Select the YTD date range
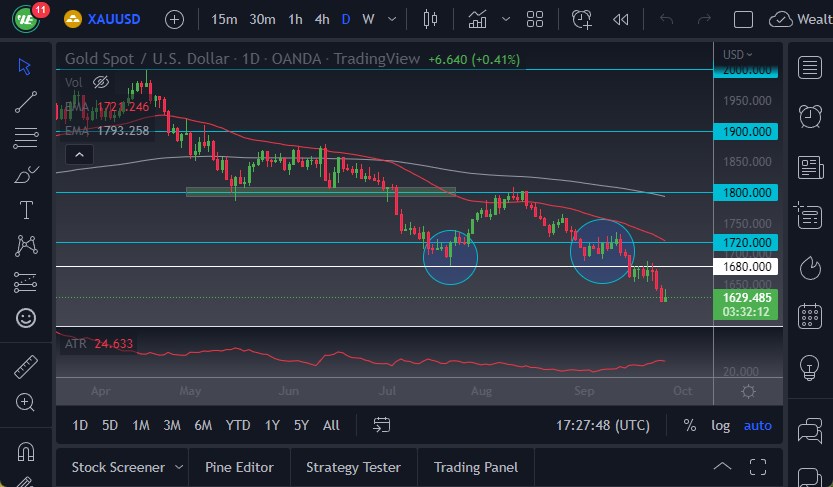This screenshot has width=833, height=487. point(237,425)
